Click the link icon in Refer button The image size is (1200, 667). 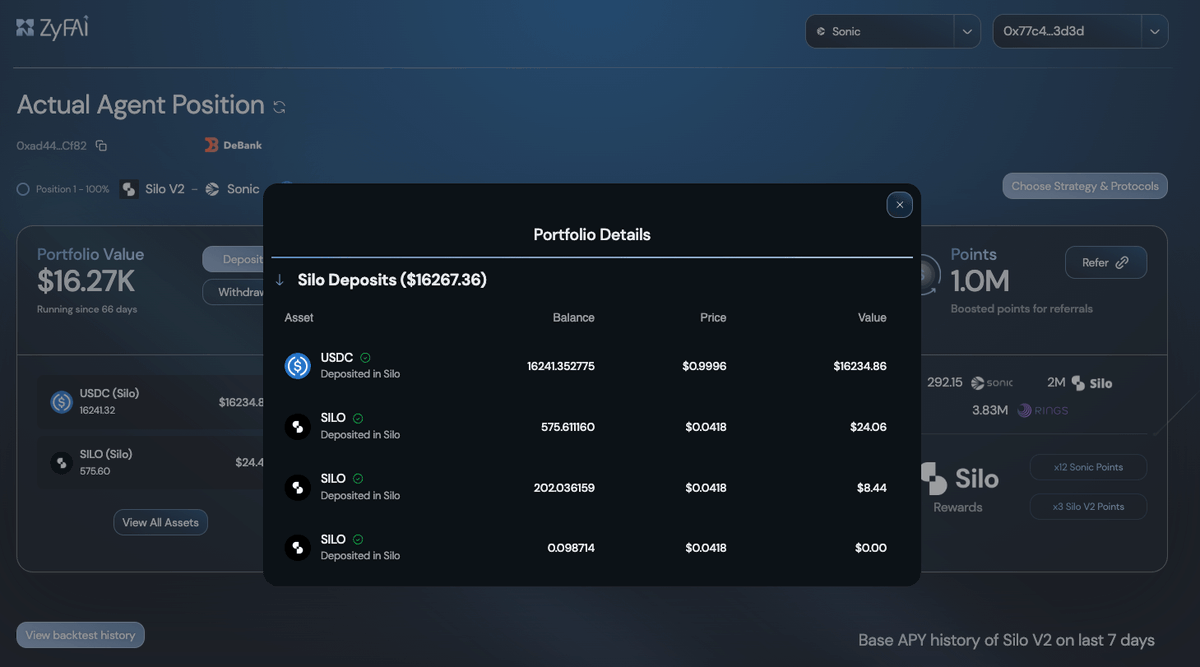pyautogui.click(x=1122, y=262)
